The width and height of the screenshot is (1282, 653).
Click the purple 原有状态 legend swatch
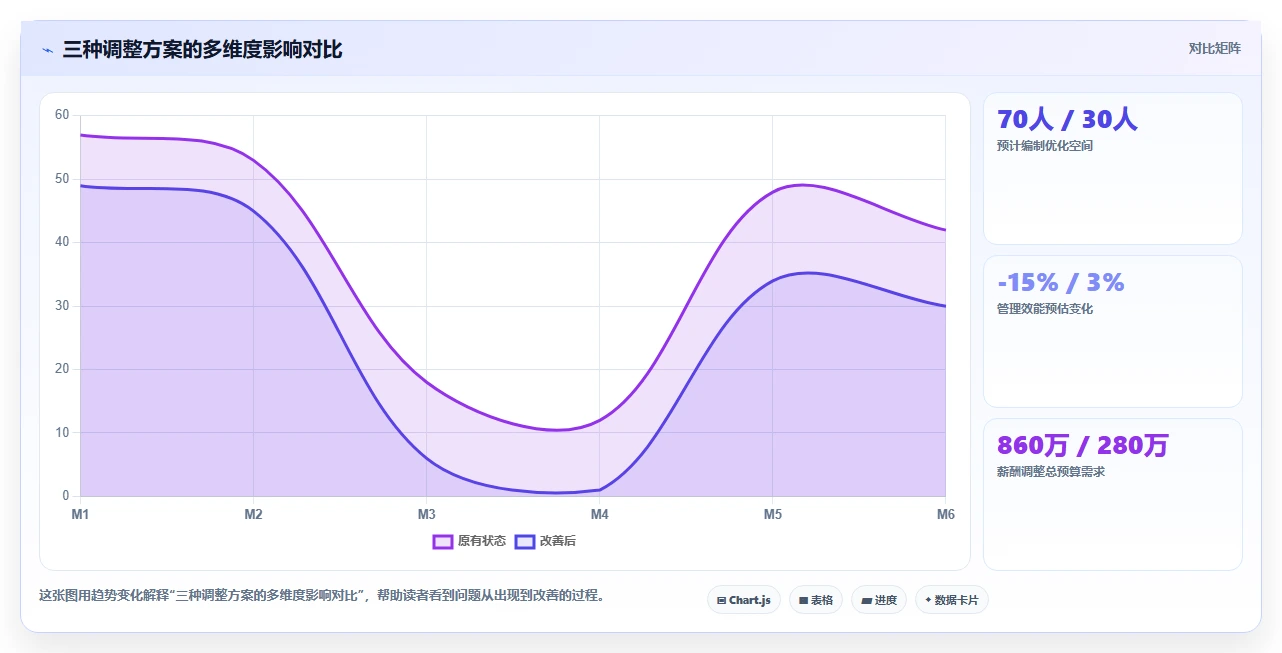(443, 541)
